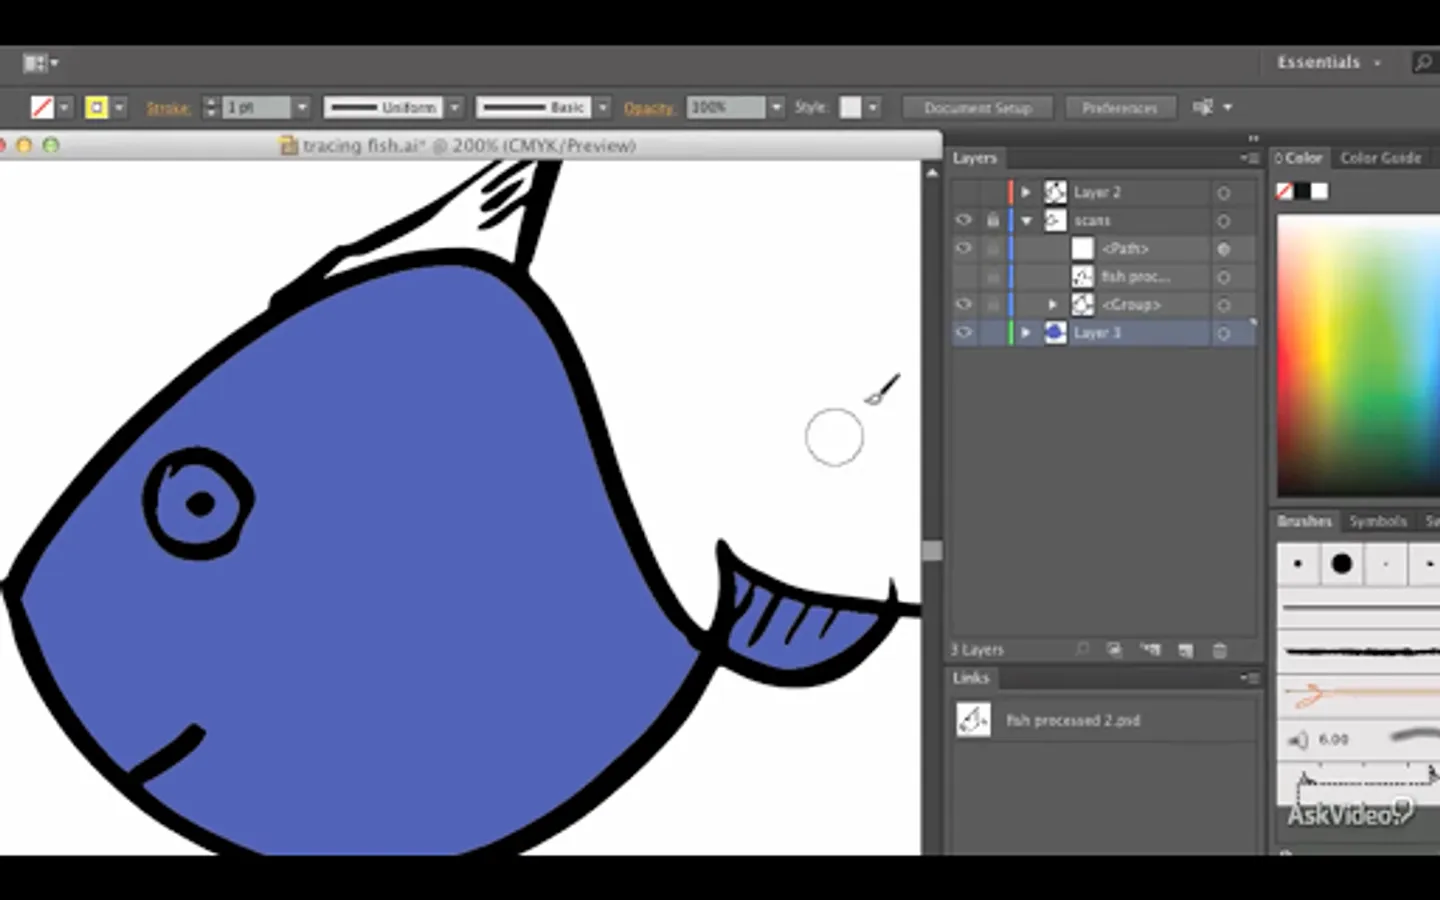Expand Layer 2 with disclosure triangle
The image size is (1440, 900).
pyautogui.click(x=1026, y=192)
